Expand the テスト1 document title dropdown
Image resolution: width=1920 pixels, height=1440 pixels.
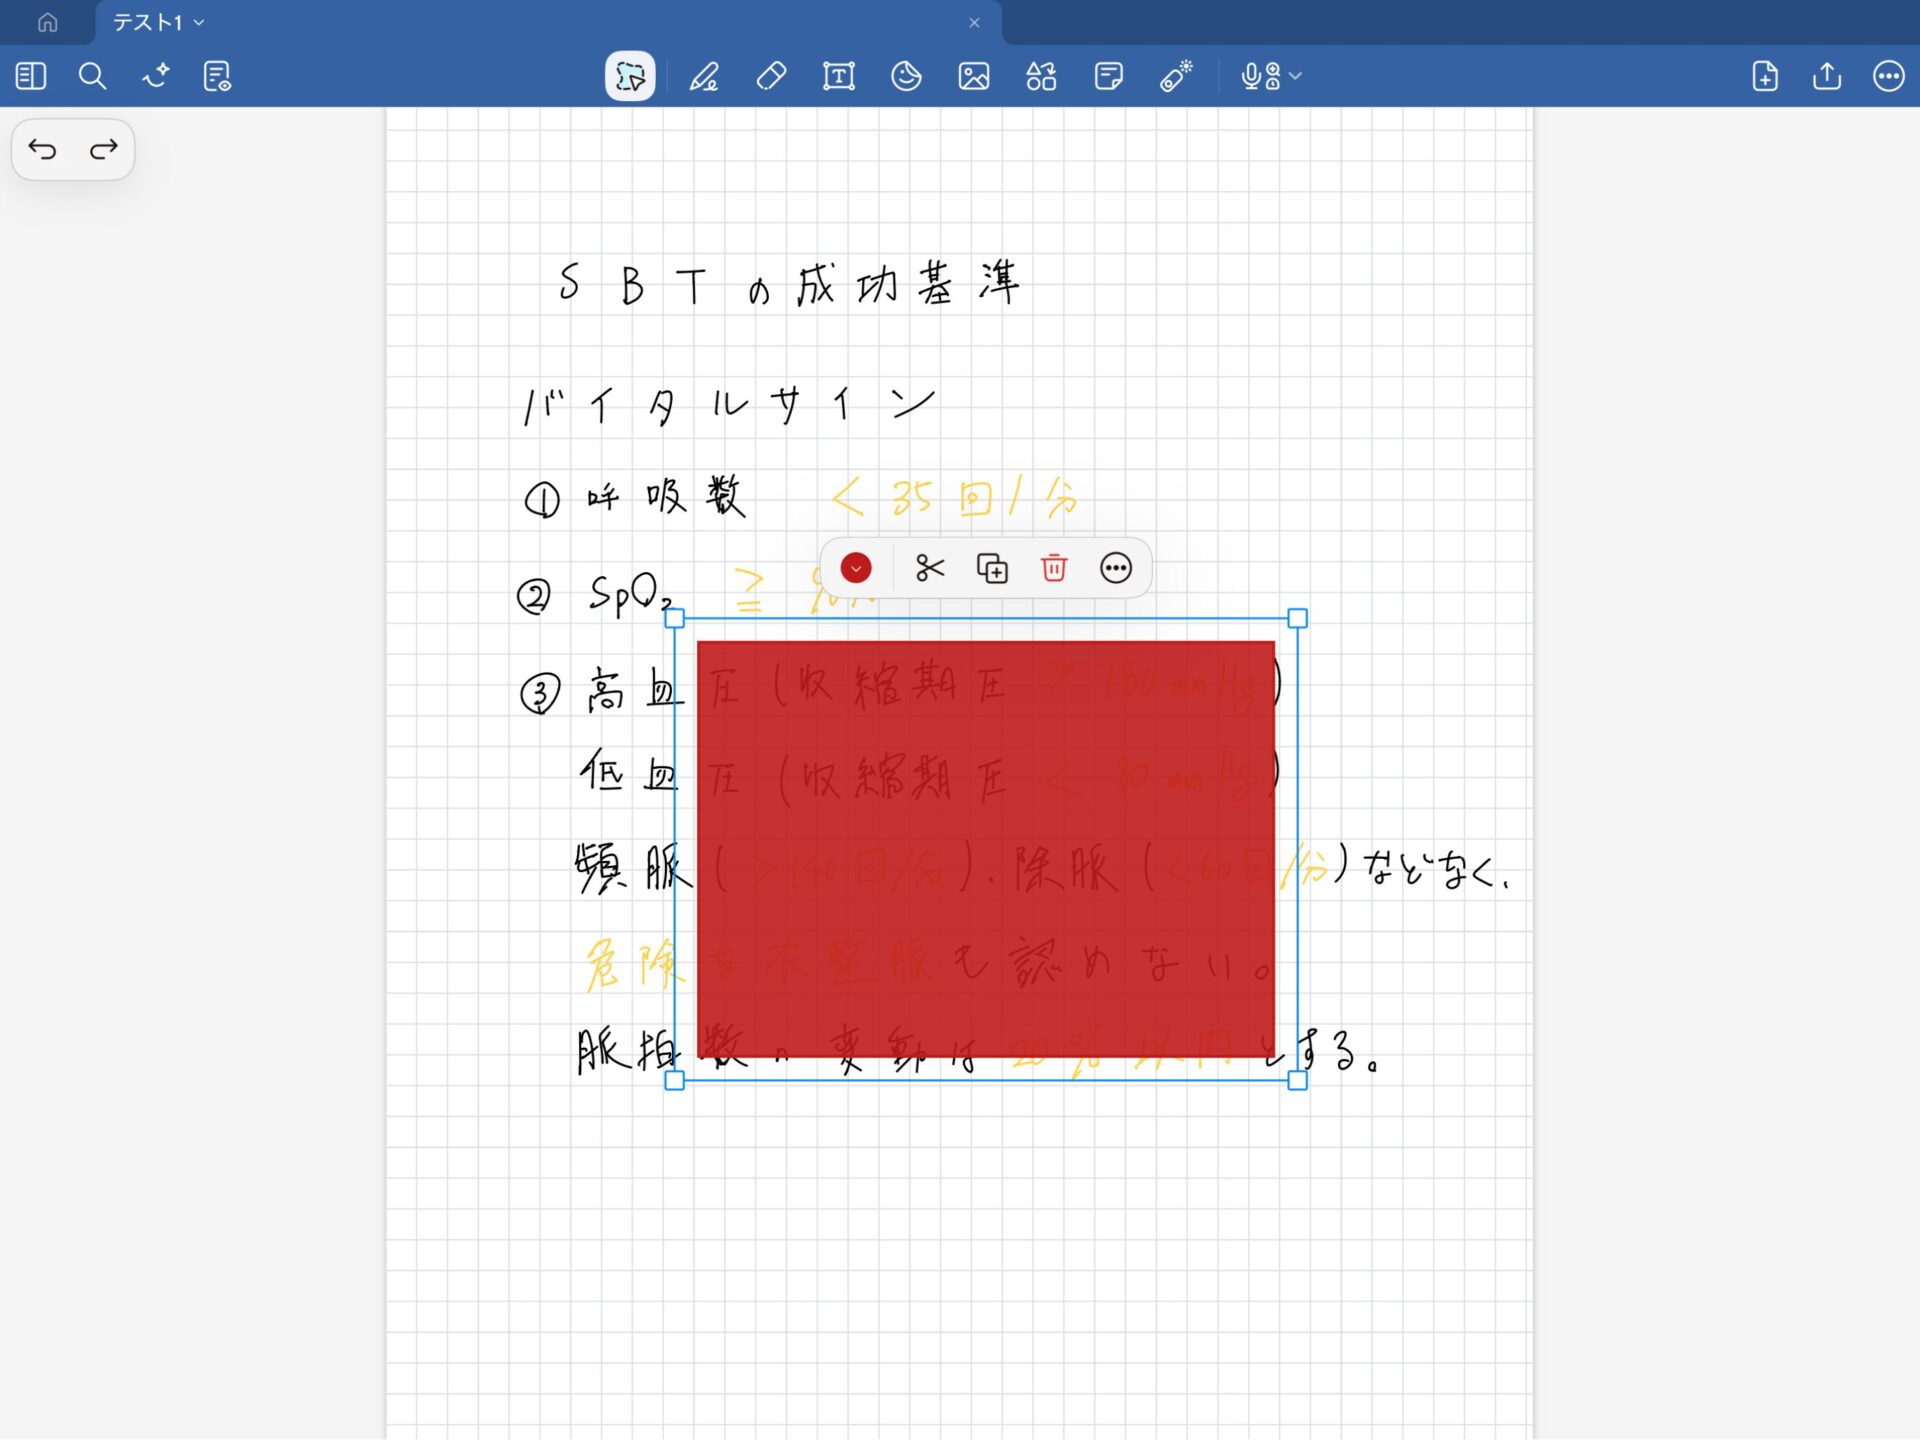(x=199, y=22)
